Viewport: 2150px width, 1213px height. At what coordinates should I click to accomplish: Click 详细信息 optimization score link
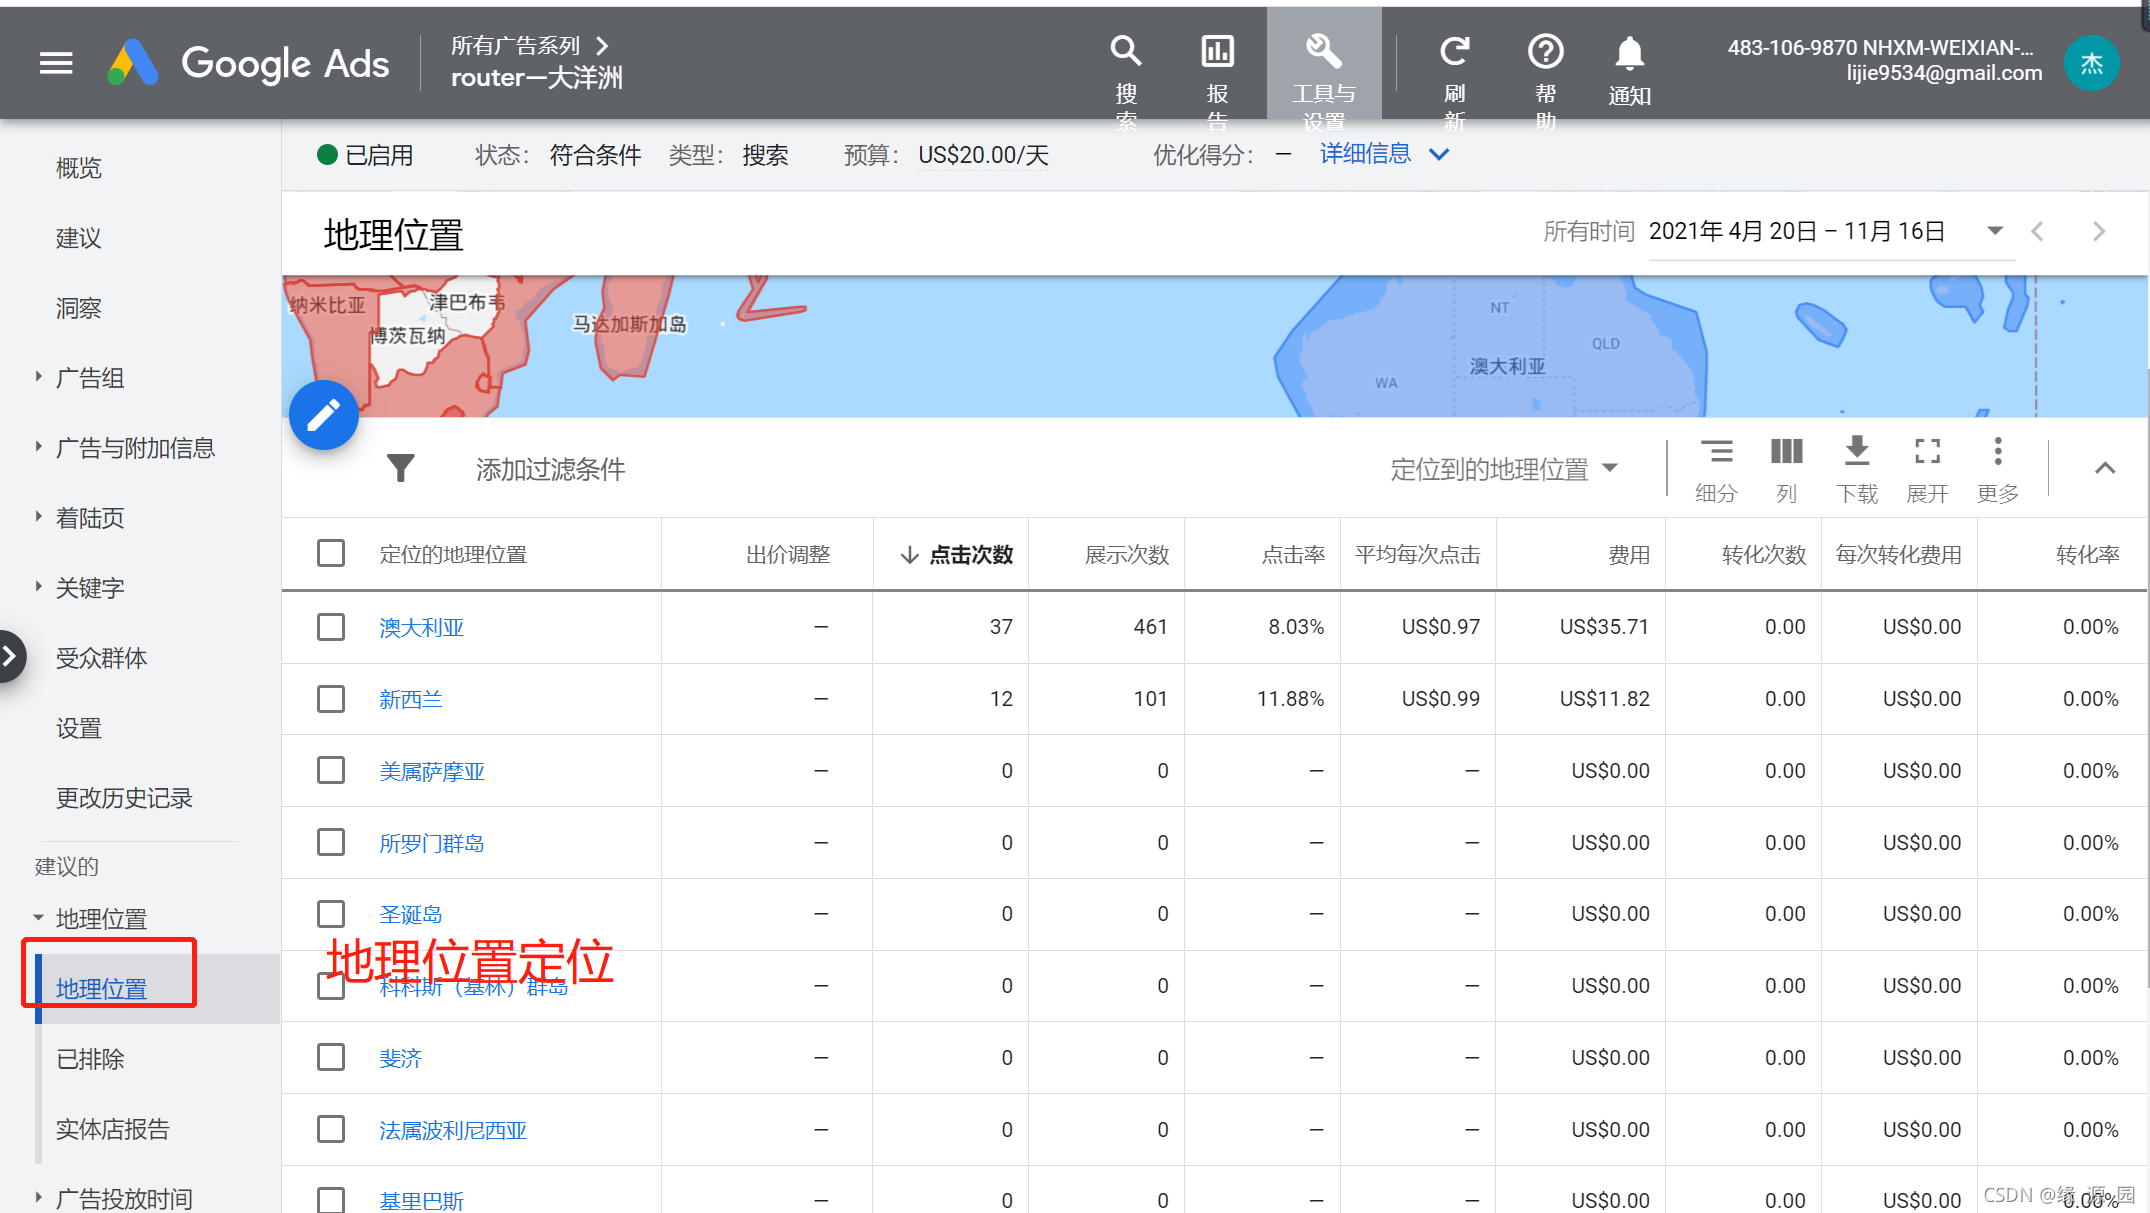tap(1365, 154)
